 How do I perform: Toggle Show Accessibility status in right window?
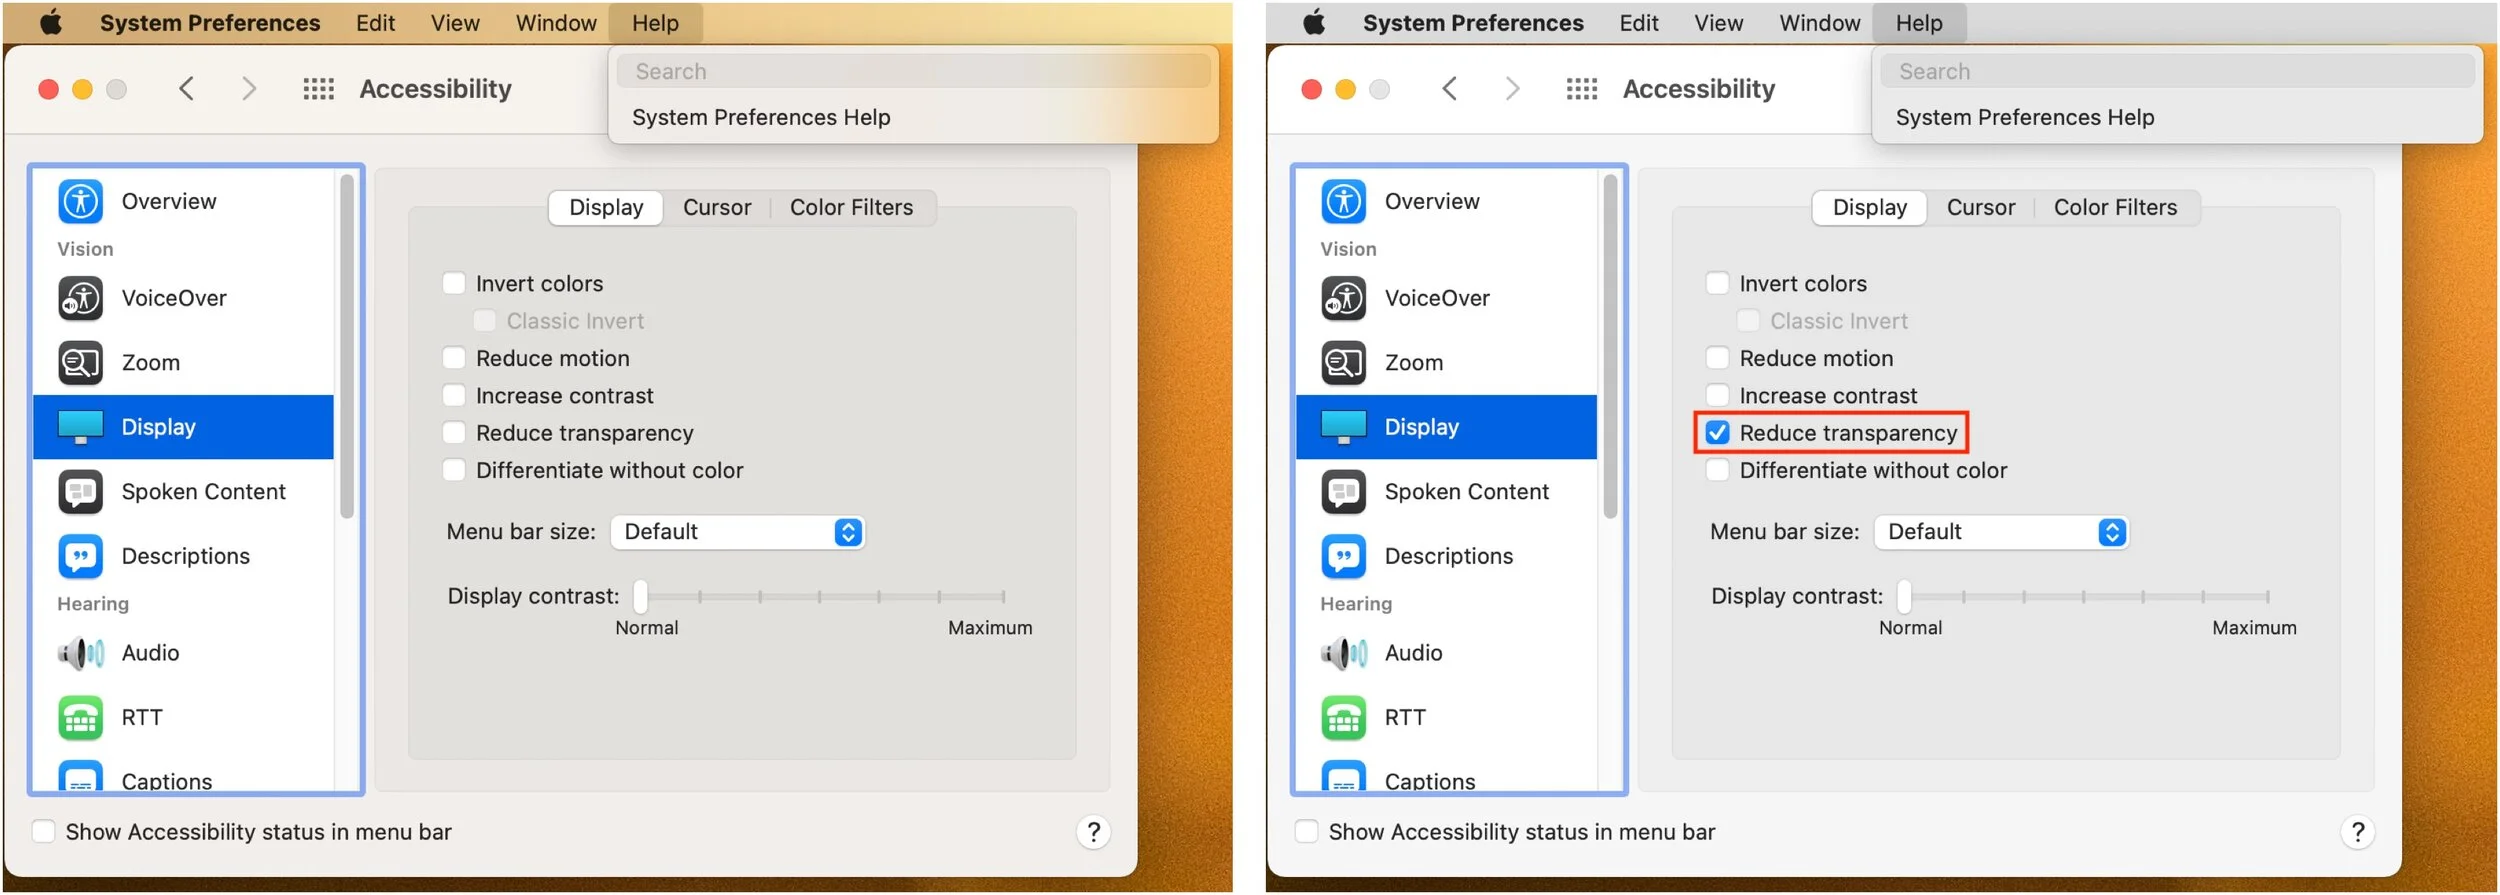[x=1306, y=832]
